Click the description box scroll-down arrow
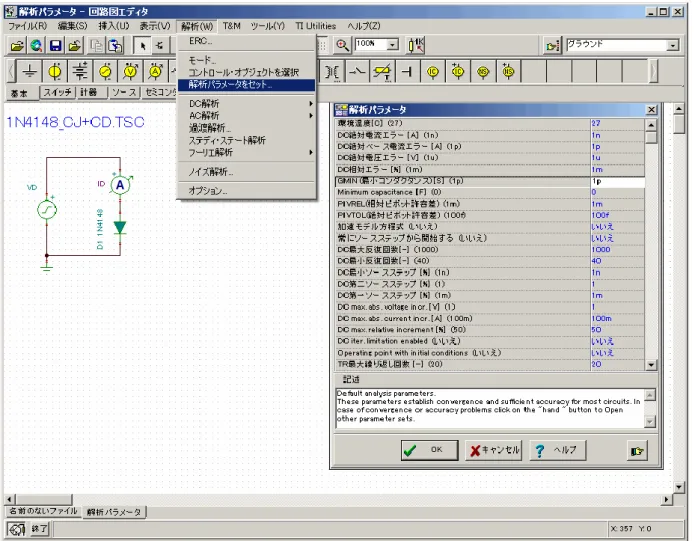 pyautogui.click(x=649, y=422)
